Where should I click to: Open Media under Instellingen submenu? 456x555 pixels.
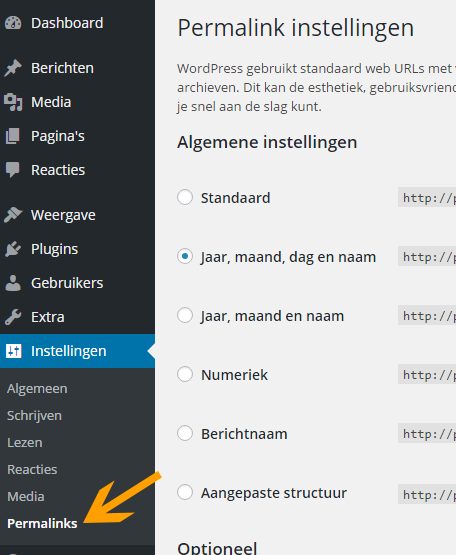pyautogui.click(x=26, y=496)
